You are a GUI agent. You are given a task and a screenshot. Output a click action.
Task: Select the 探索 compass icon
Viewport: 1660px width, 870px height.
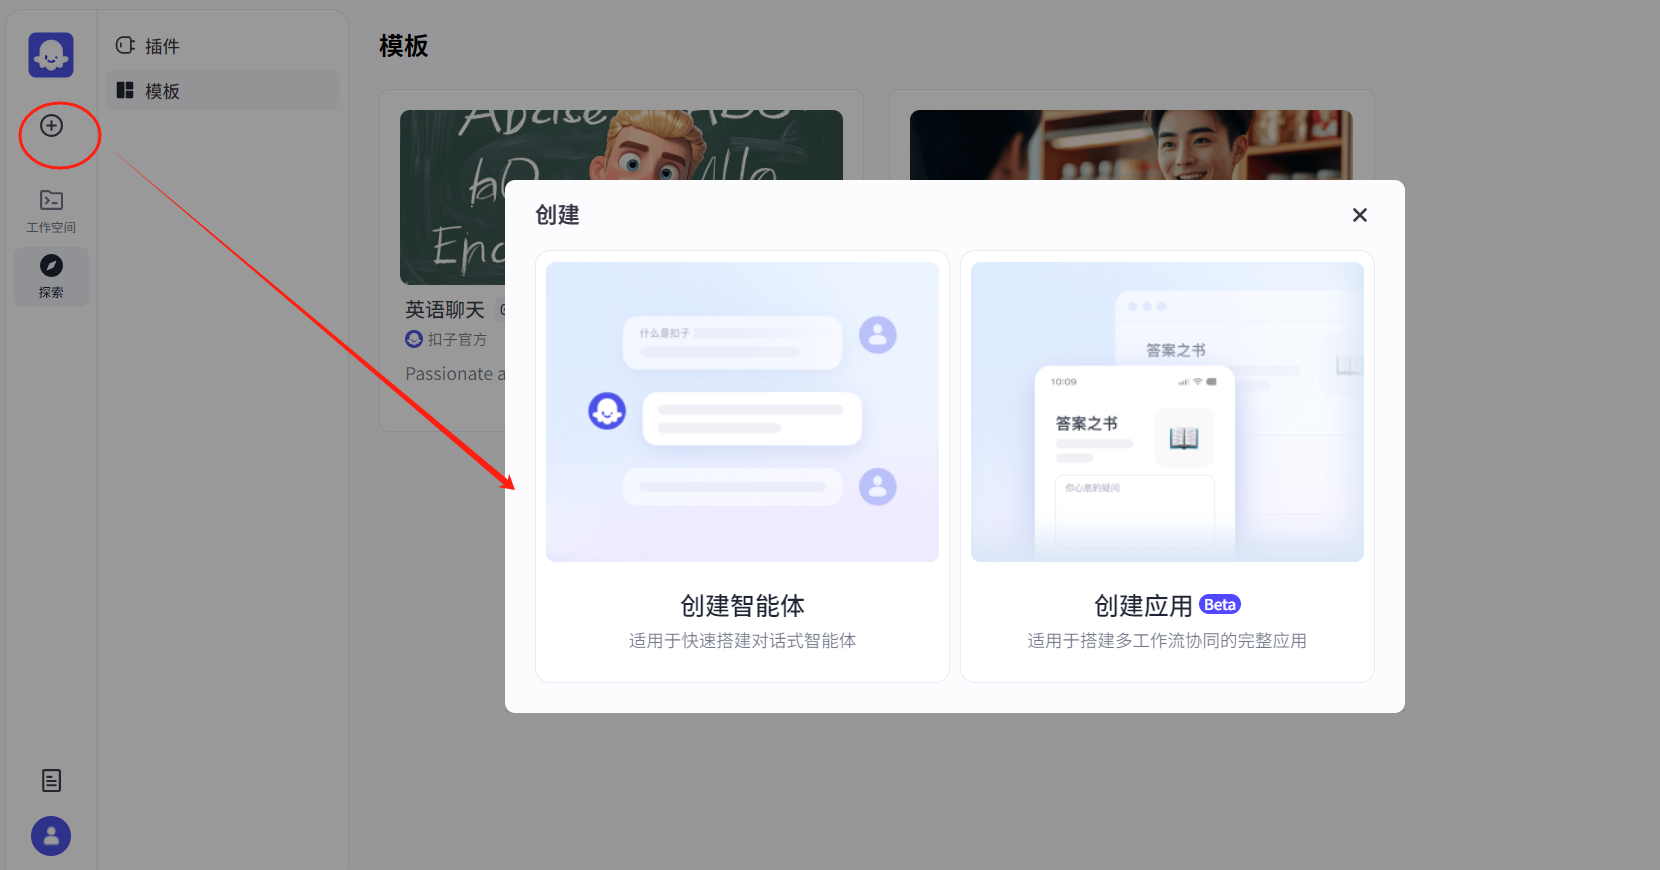[51, 266]
